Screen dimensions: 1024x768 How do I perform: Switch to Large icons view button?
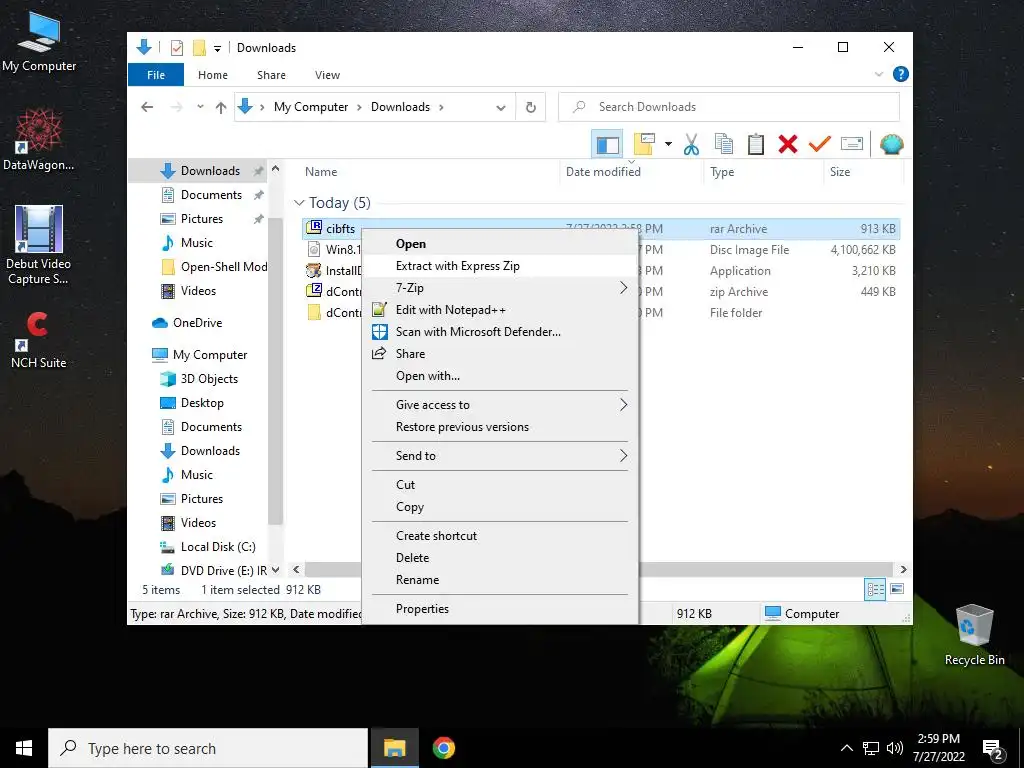click(x=897, y=590)
